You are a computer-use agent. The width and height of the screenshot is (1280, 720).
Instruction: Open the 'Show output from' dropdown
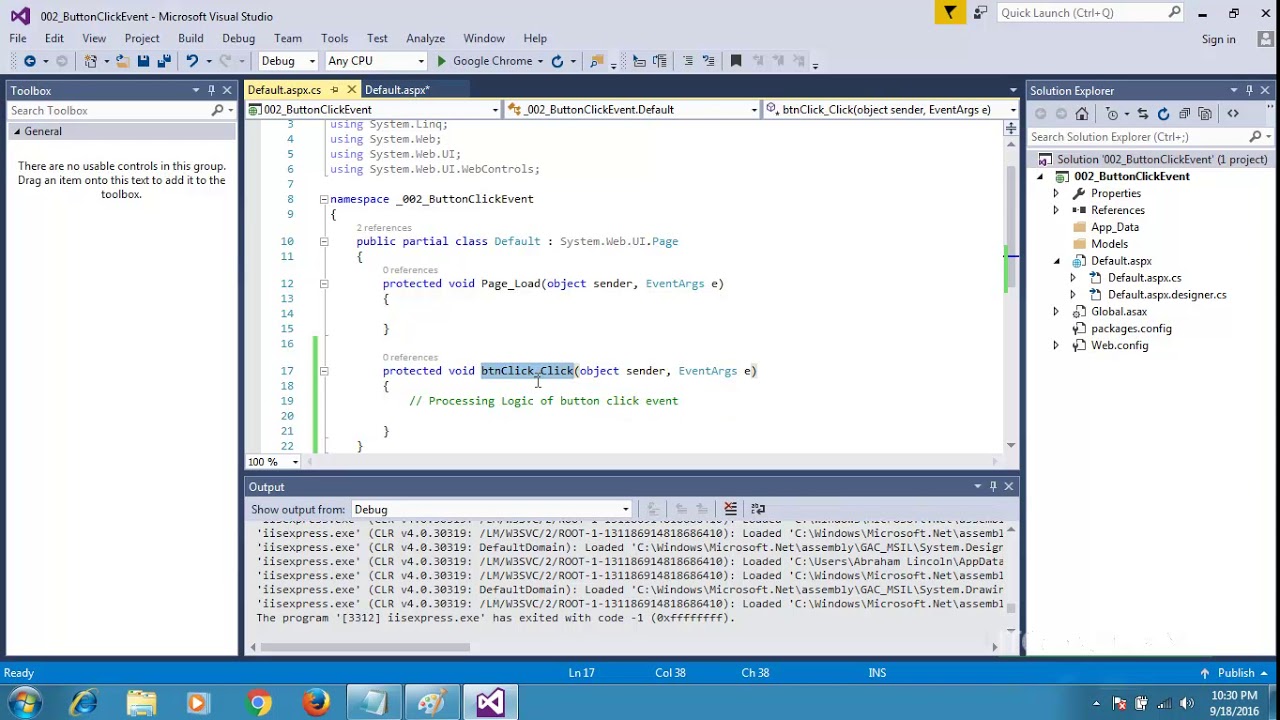(490, 510)
